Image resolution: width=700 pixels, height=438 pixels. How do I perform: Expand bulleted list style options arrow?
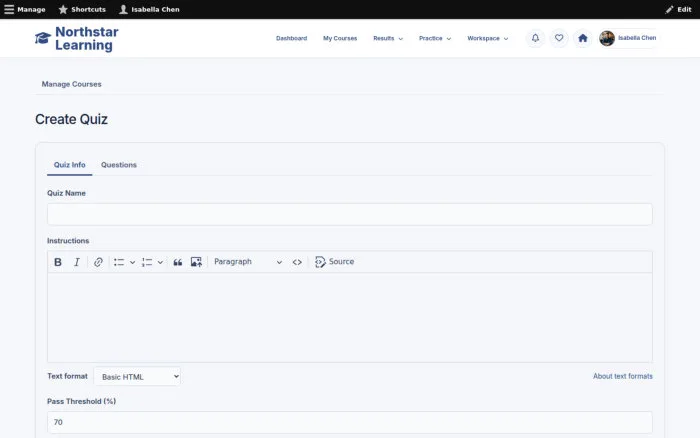132,262
